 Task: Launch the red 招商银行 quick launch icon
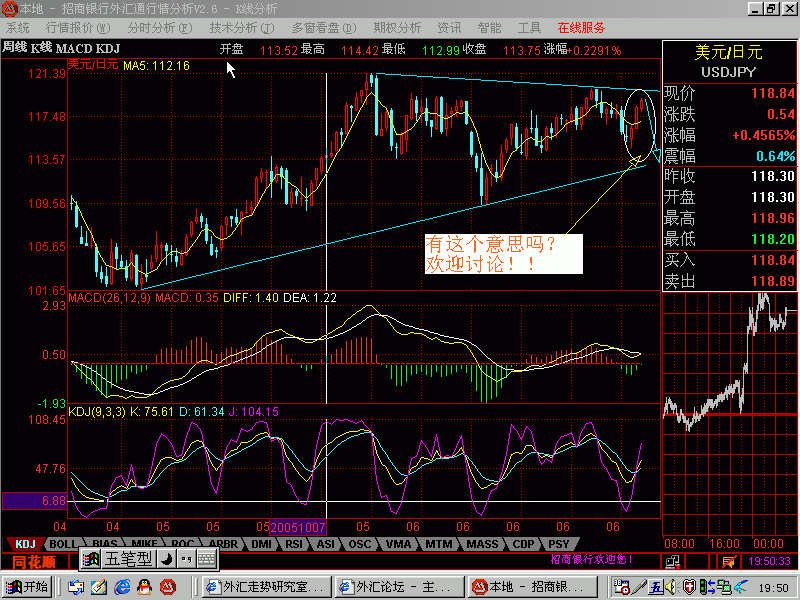[168, 587]
